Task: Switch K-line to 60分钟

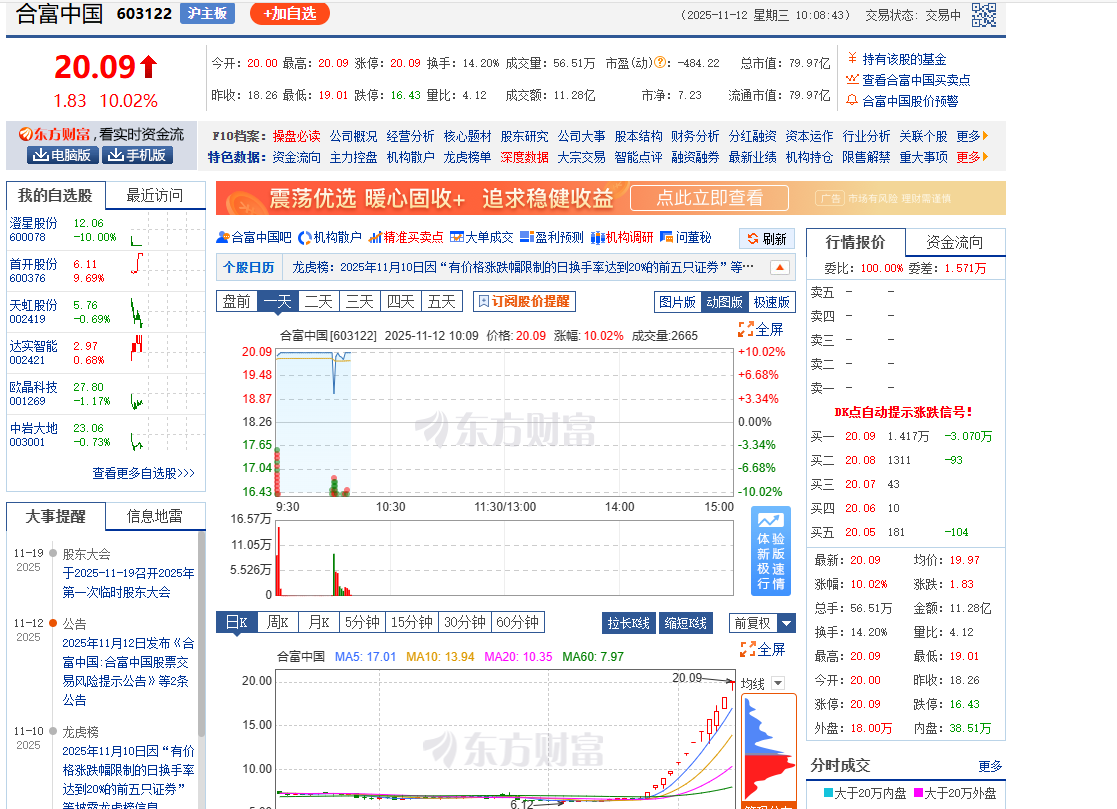Action: tap(518, 622)
